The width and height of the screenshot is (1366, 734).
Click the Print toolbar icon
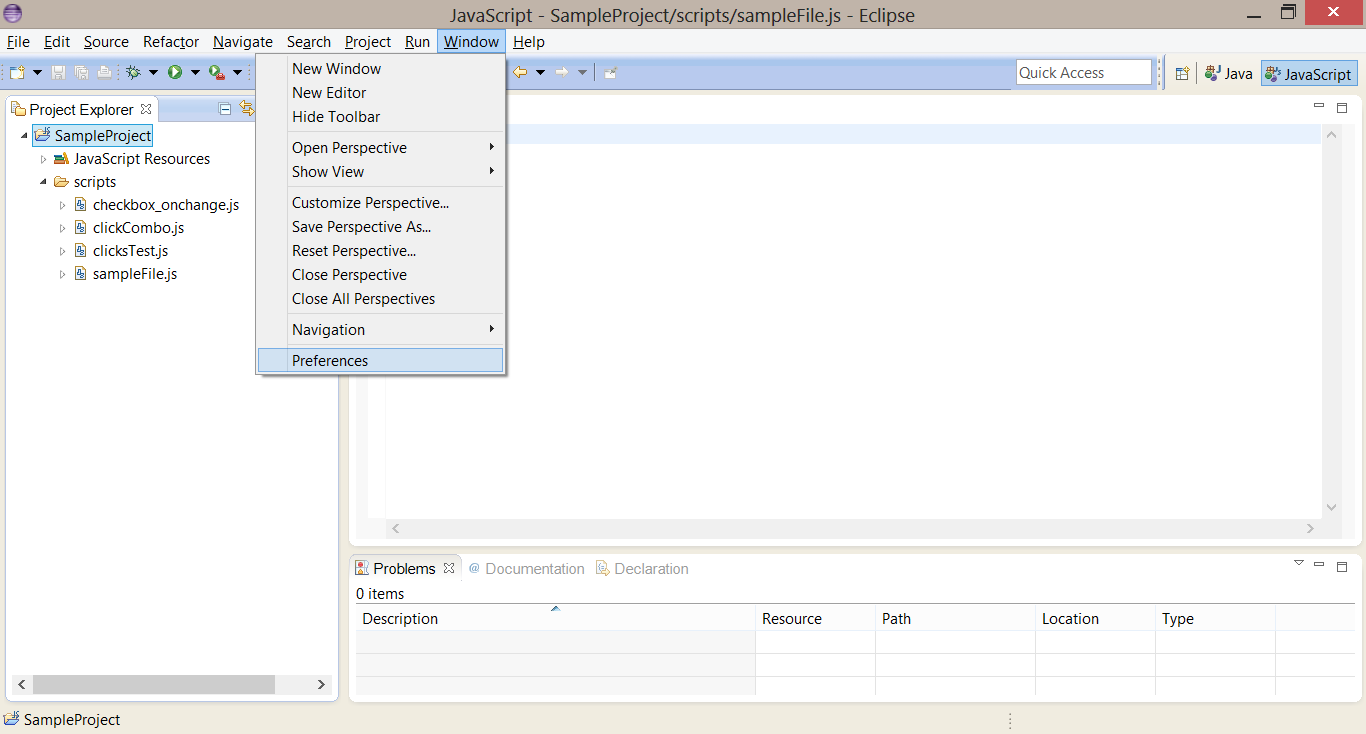(x=104, y=72)
